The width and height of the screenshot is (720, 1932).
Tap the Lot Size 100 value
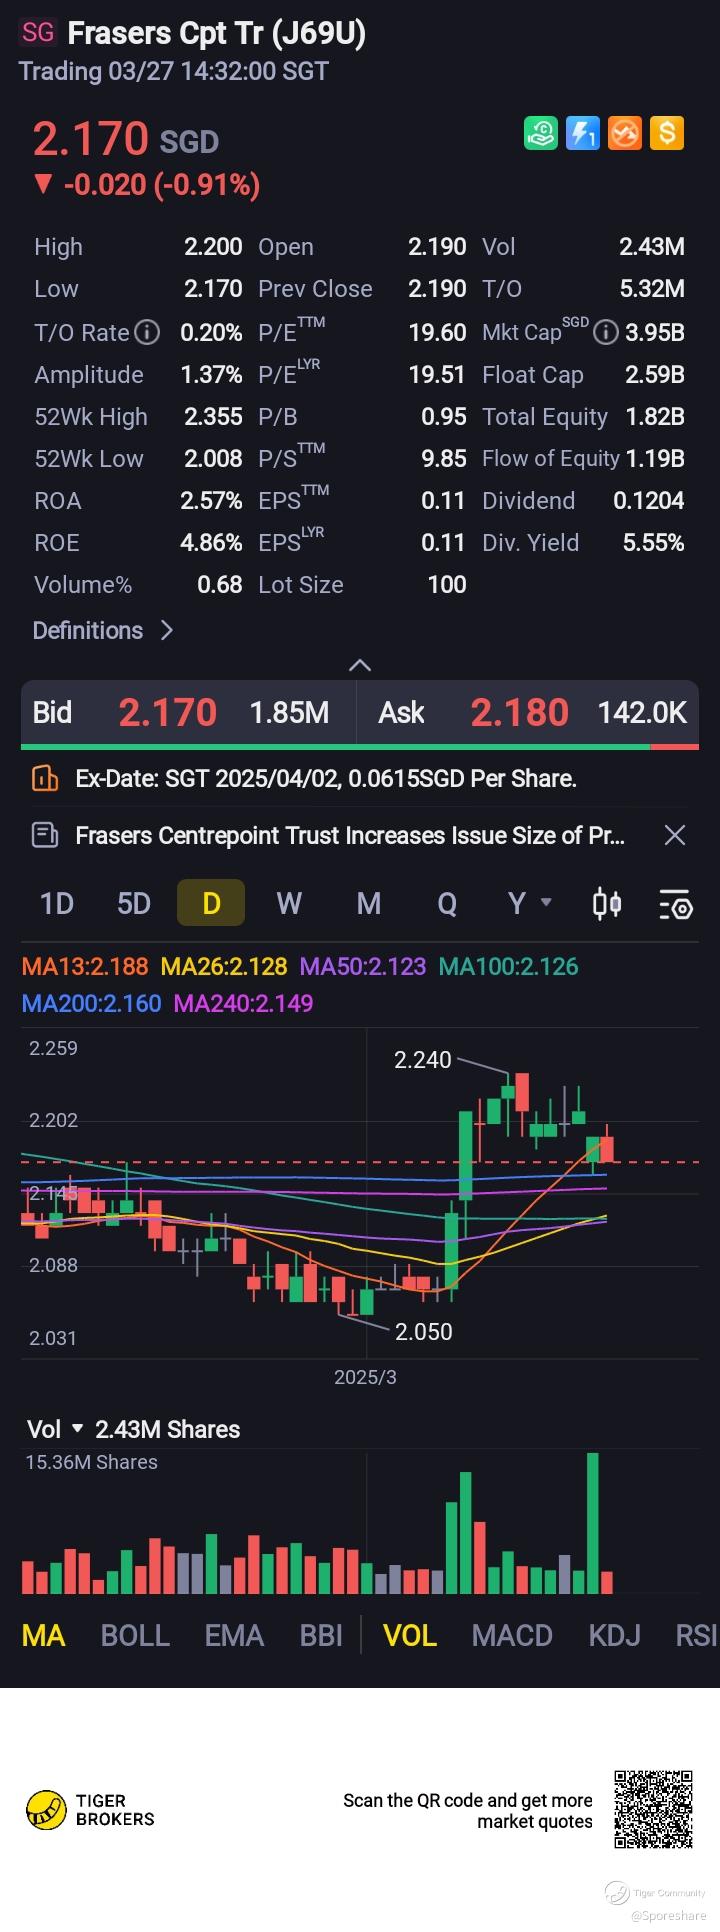447,584
